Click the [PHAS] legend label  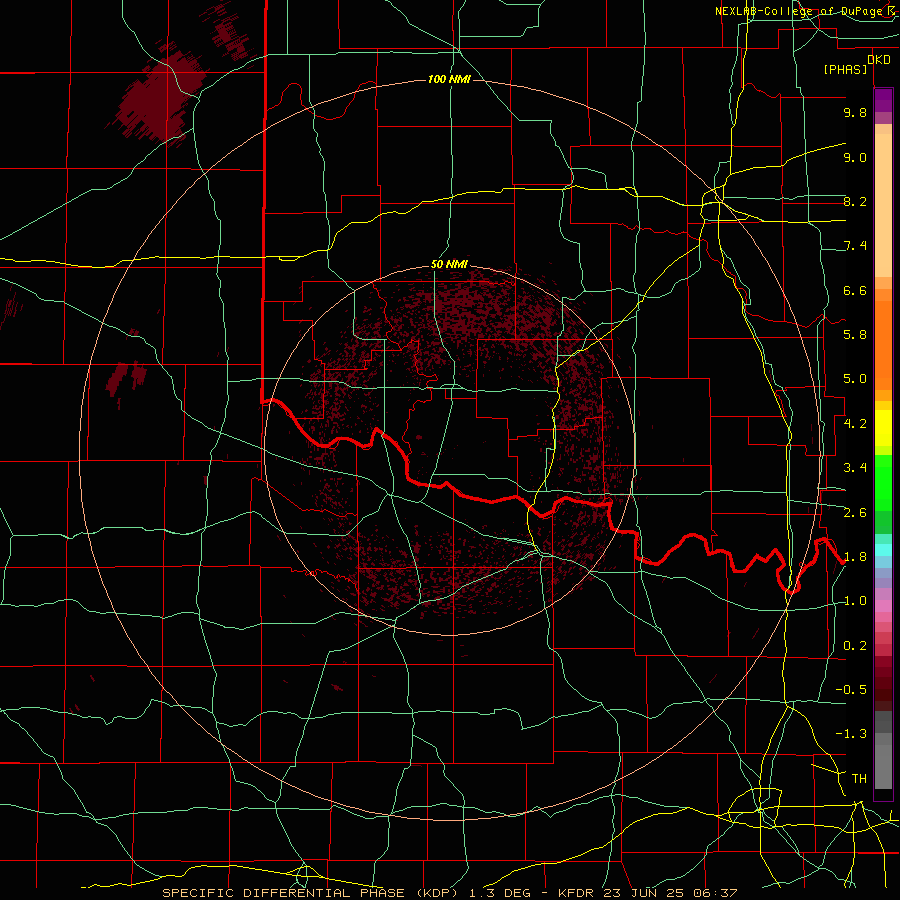845,70
